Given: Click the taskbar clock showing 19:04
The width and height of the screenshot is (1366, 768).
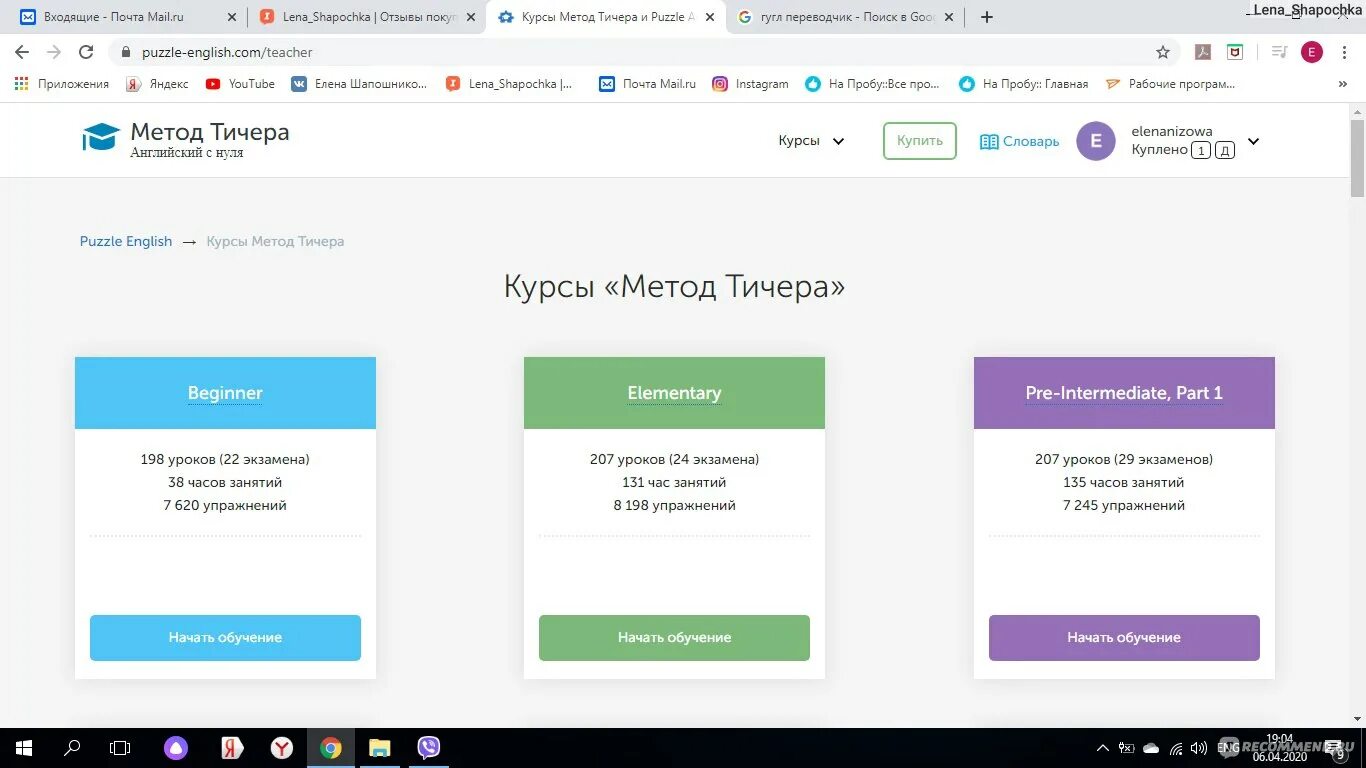Looking at the screenshot, I should [1279, 747].
